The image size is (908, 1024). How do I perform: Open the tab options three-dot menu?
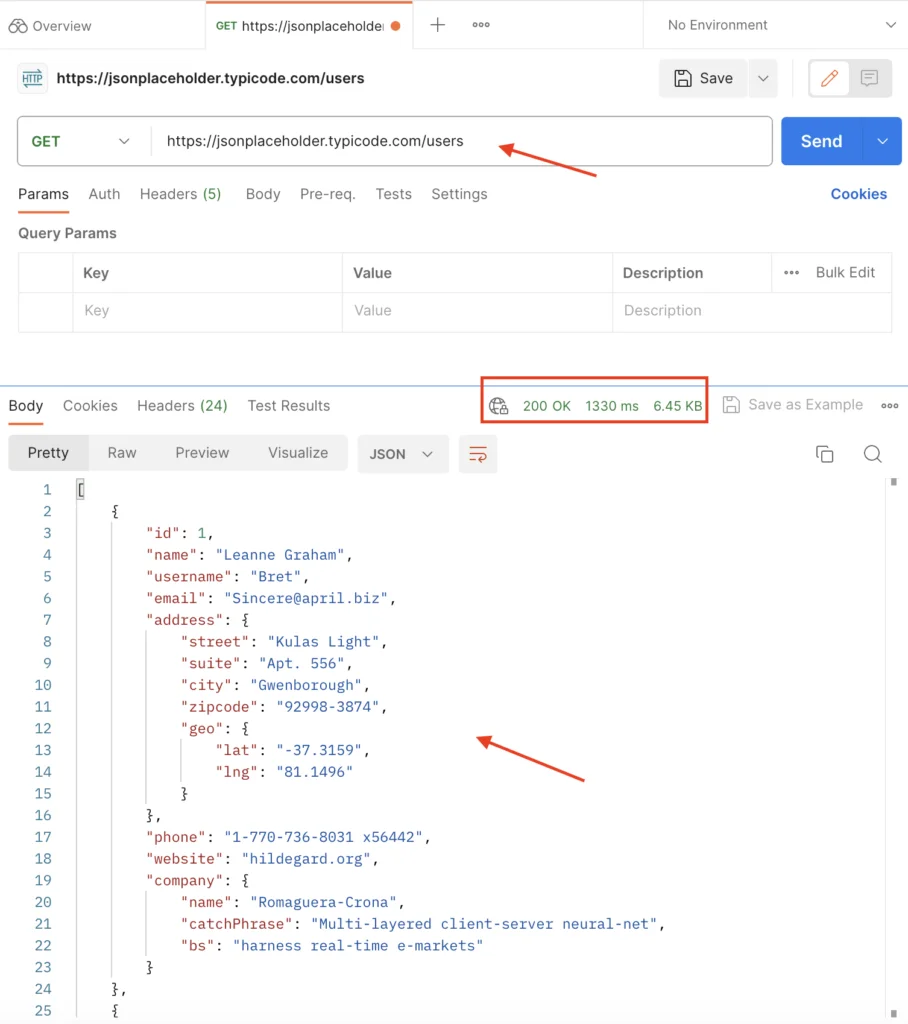coord(481,25)
